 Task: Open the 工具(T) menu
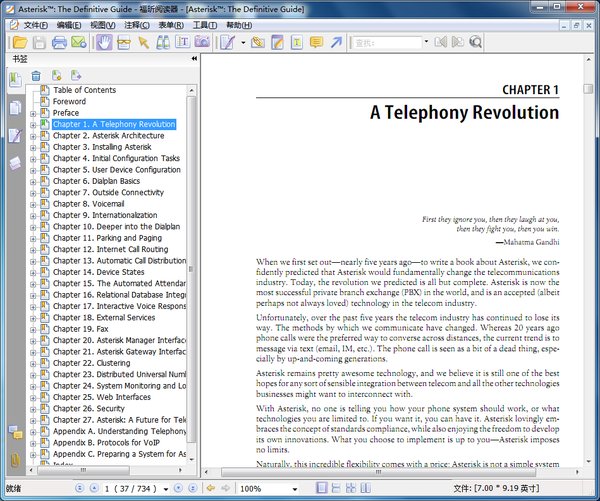(205, 24)
